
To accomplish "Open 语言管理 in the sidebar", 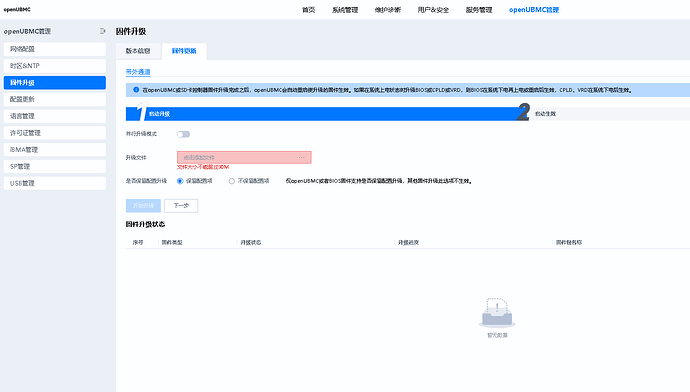I will [x=55, y=116].
